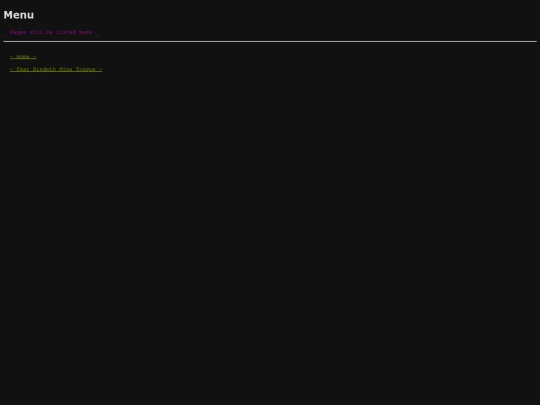Open the Home page link
The width and height of the screenshot is (540, 405).
[x=23, y=56]
